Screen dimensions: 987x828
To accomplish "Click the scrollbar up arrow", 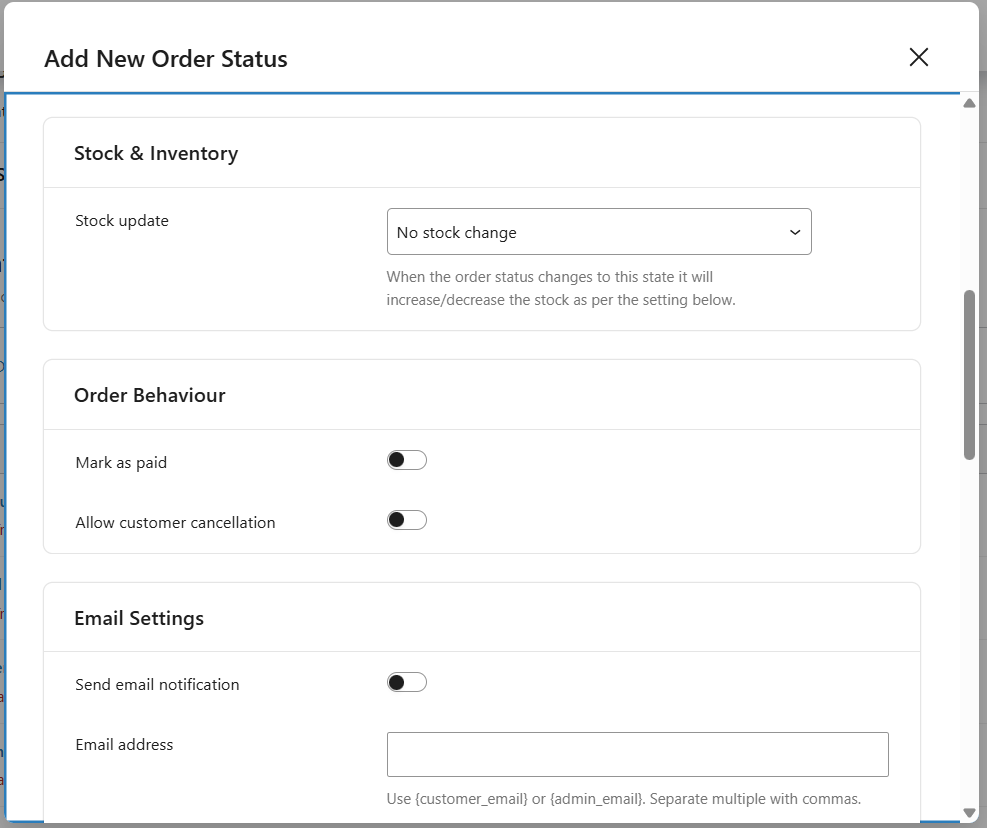I will pyautogui.click(x=969, y=104).
